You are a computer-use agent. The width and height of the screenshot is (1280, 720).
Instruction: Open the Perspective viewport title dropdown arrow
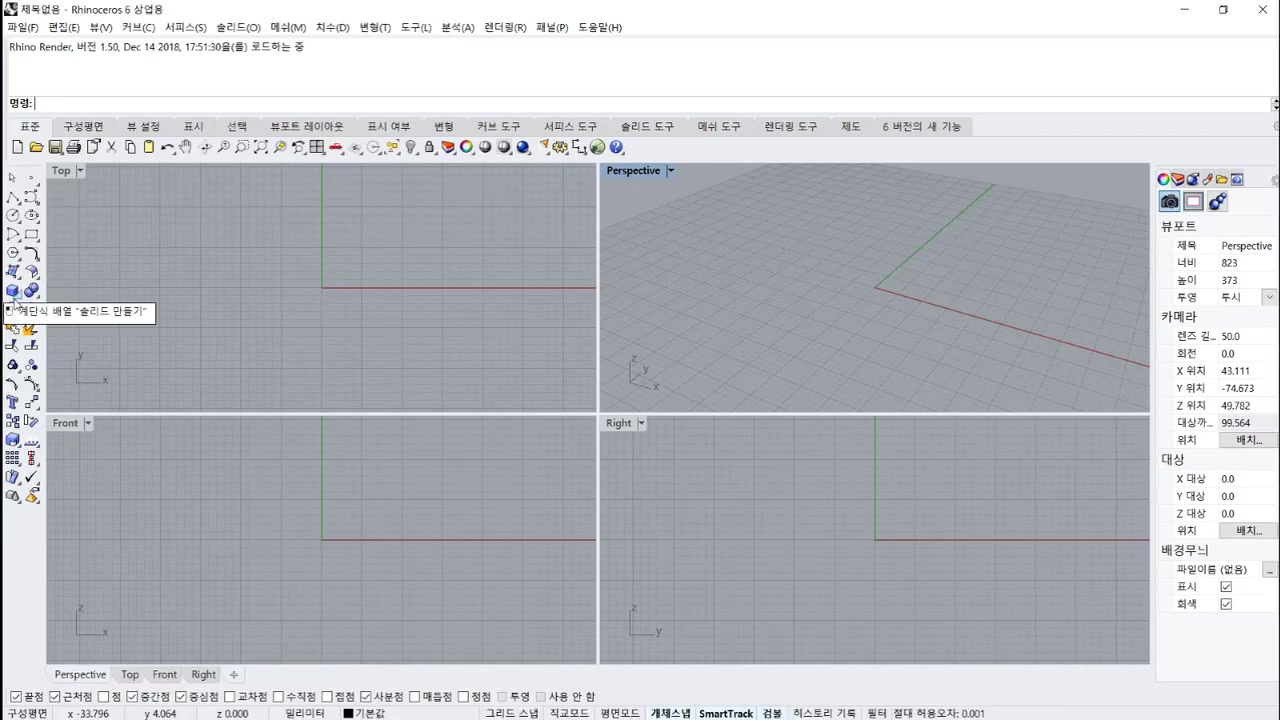click(x=670, y=171)
